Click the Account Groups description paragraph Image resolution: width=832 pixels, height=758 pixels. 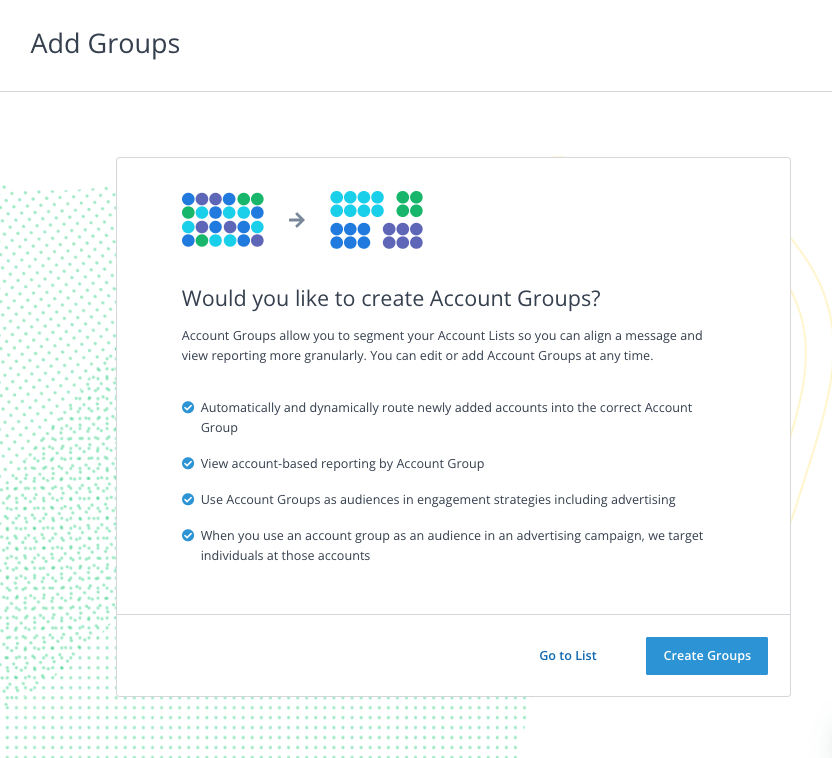442,345
